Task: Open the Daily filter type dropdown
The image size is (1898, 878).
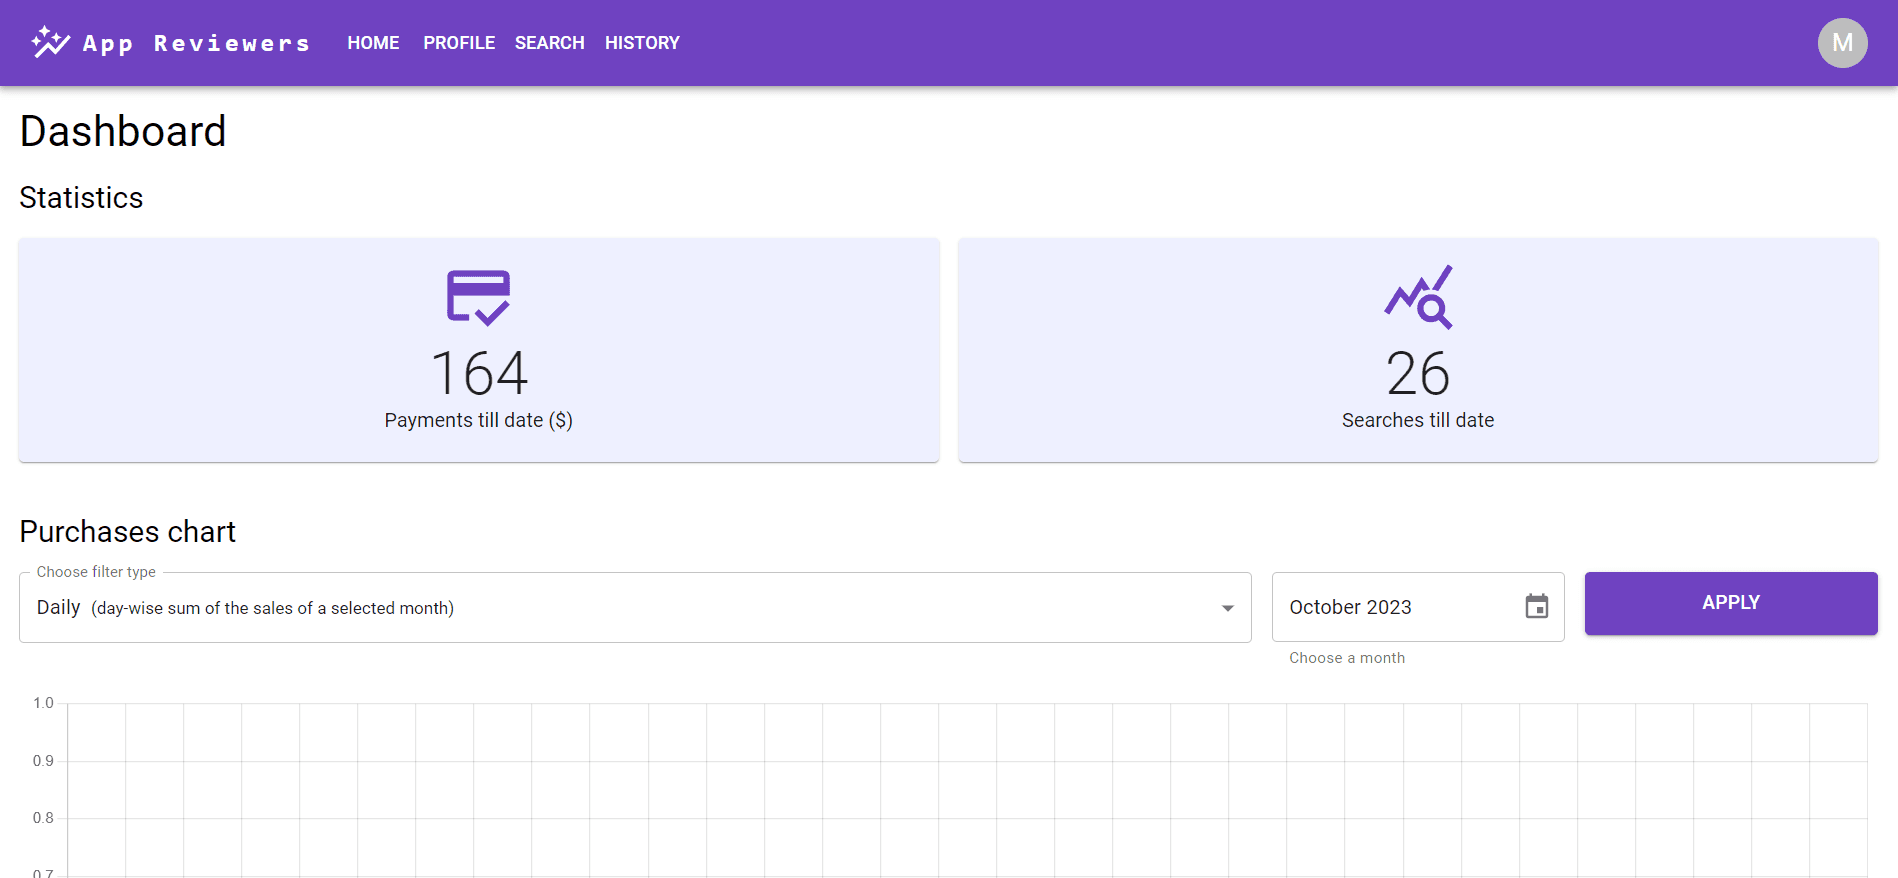Action: 620,607
